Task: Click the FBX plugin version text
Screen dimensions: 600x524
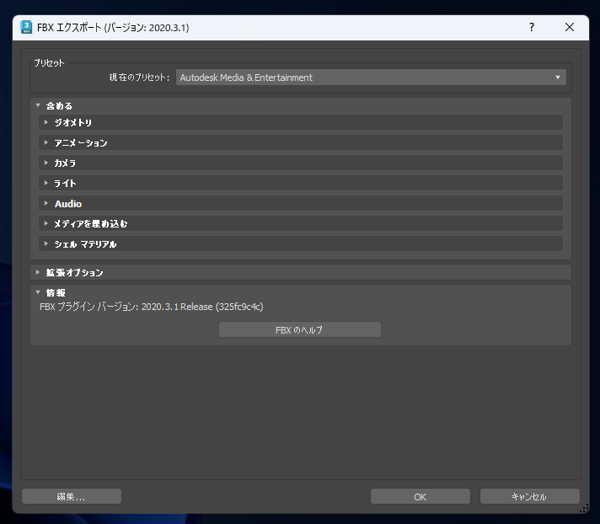Action: pos(152,307)
